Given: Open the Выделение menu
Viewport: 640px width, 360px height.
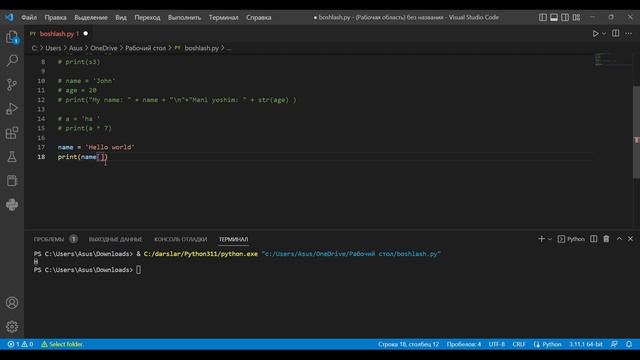Looking at the screenshot, I should (x=91, y=18).
